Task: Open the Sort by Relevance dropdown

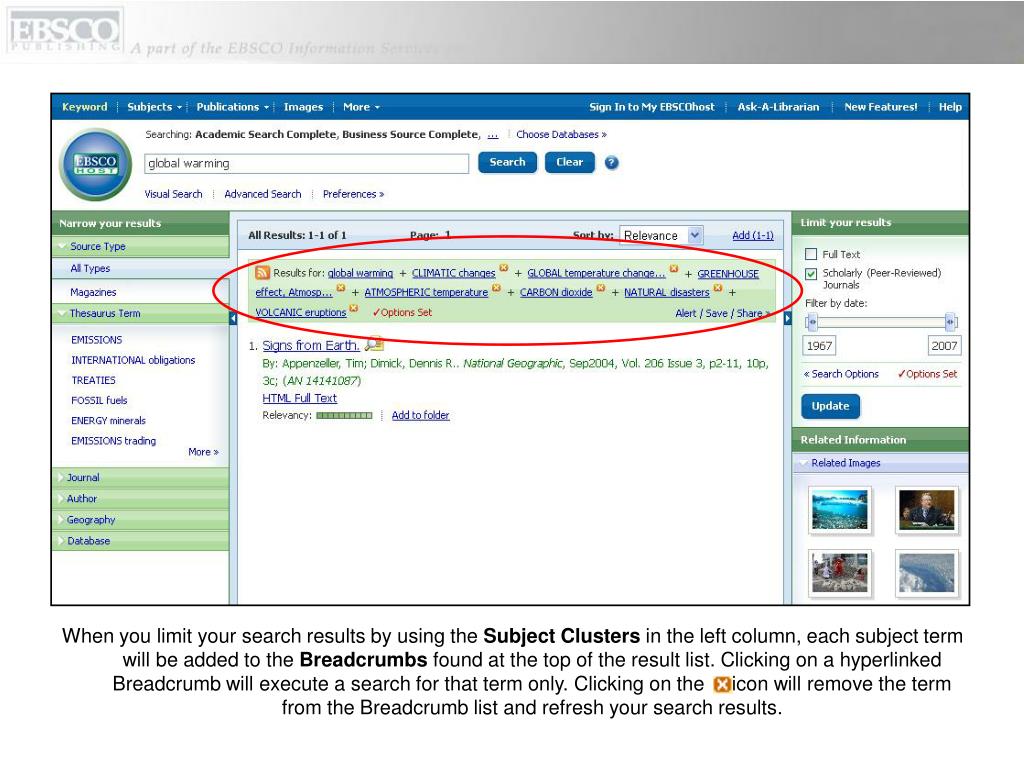Action: [661, 235]
